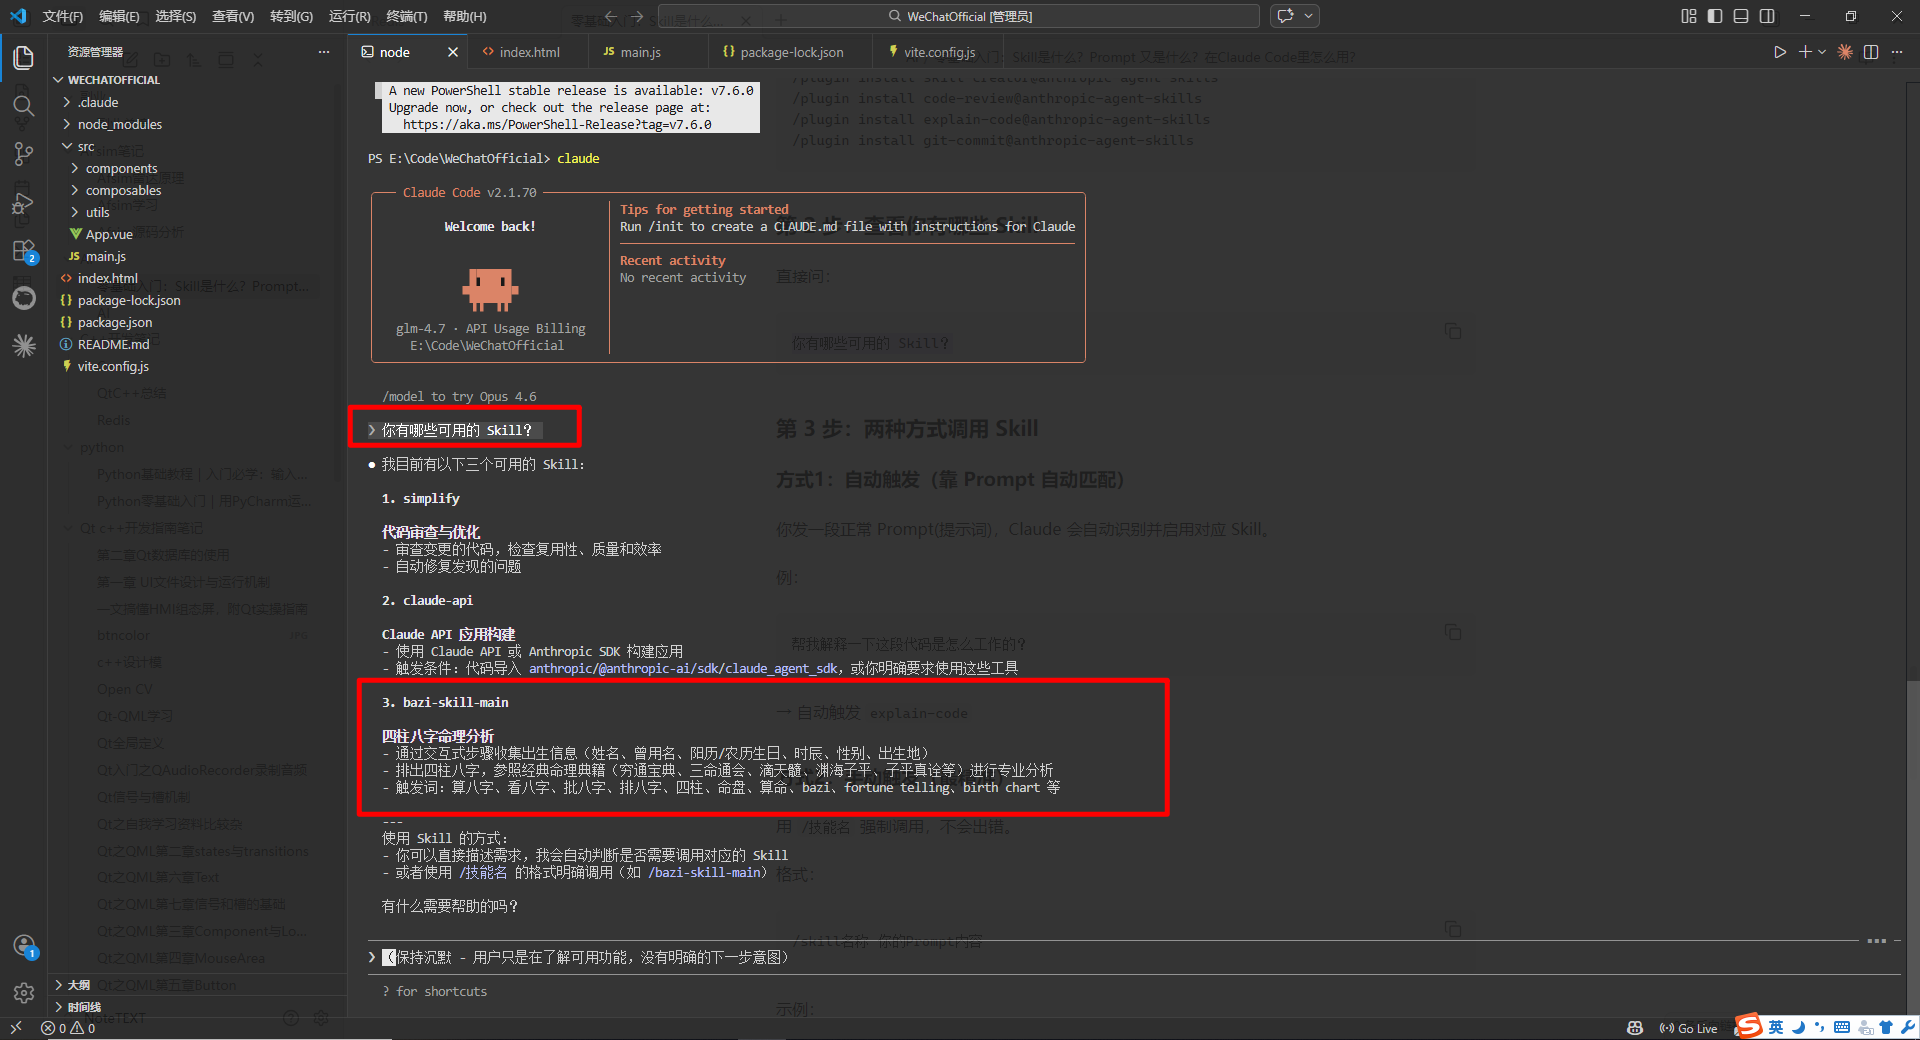This screenshot has height=1040, width=1920.
Task: Open the 终端(T) menu
Action: 407,16
